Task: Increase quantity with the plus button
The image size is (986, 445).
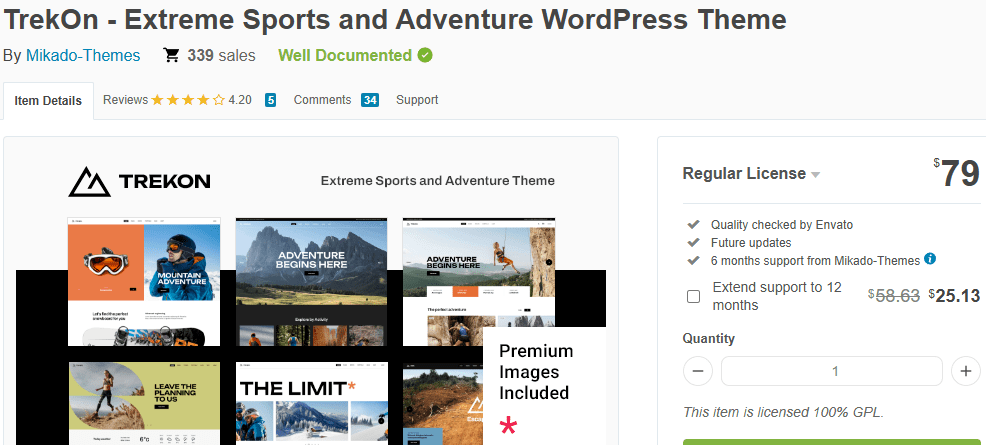Action: [966, 371]
